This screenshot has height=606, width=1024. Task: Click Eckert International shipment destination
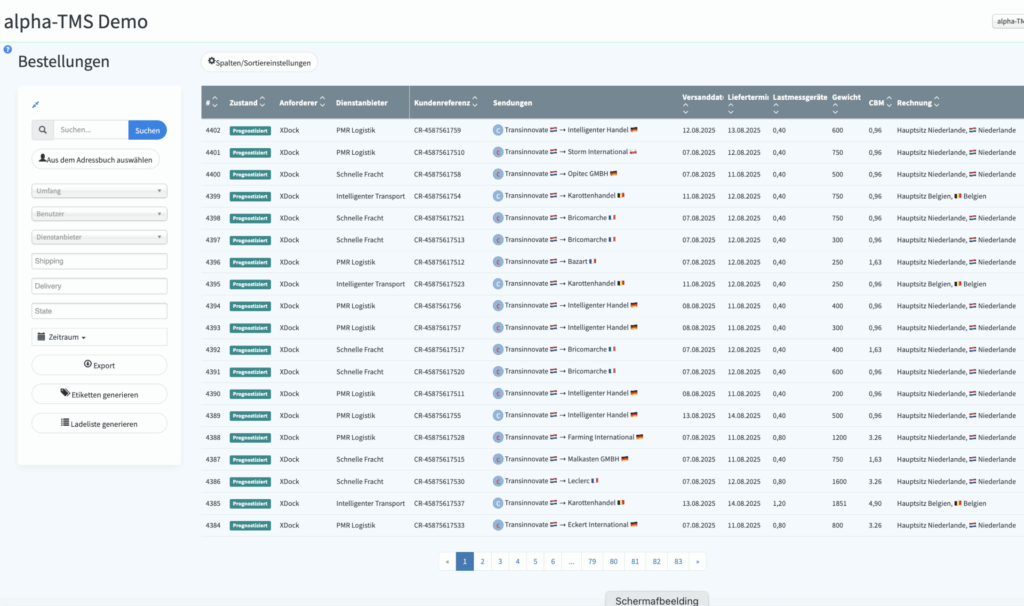(x=598, y=525)
